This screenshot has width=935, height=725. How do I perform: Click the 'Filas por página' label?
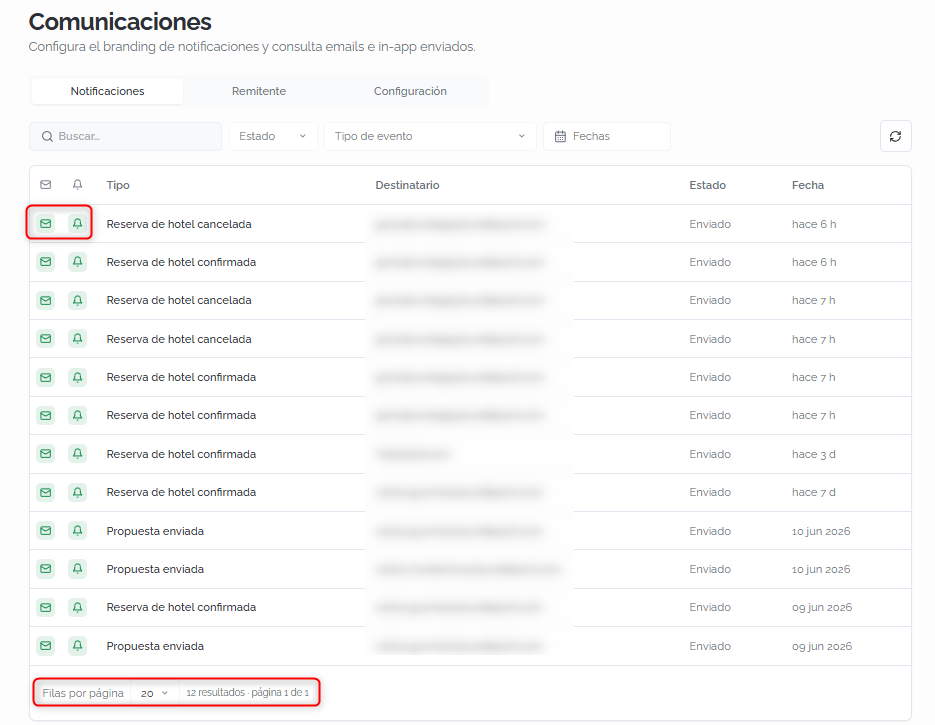coord(83,693)
